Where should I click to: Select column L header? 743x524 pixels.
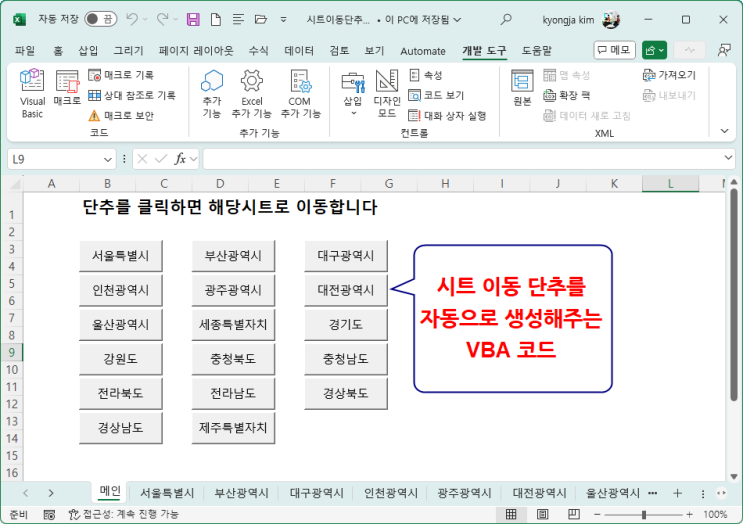[x=670, y=183]
